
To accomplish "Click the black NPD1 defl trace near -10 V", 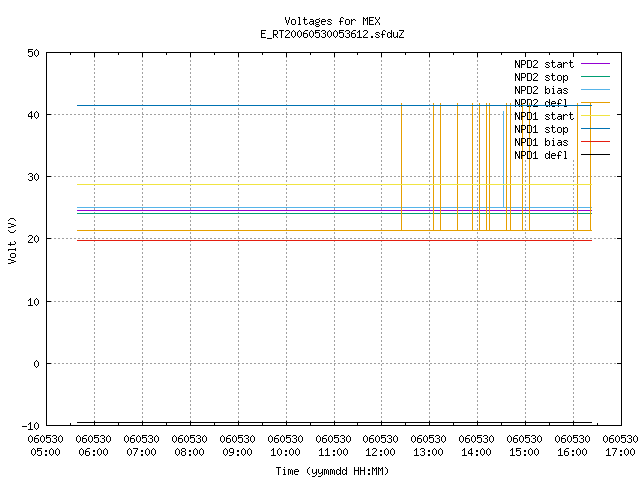I will click(x=334, y=422).
